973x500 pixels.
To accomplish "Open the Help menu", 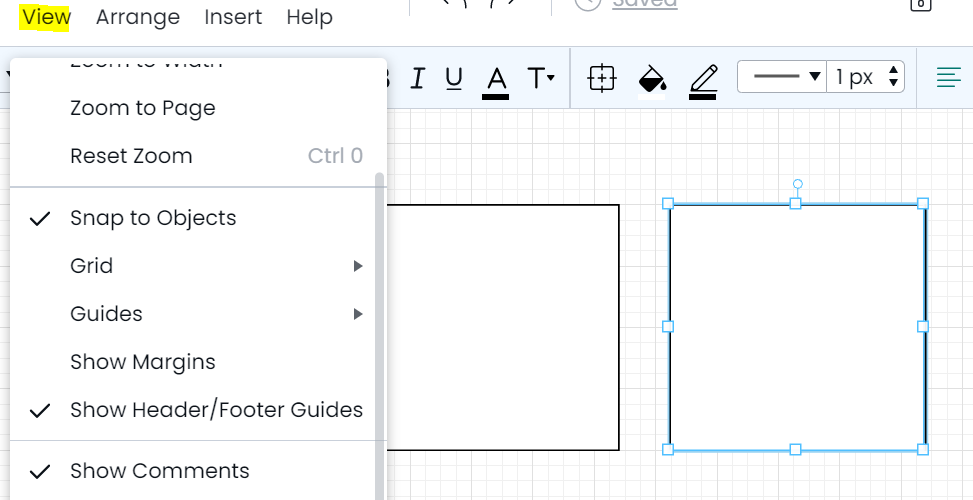I will [x=310, y=17].
